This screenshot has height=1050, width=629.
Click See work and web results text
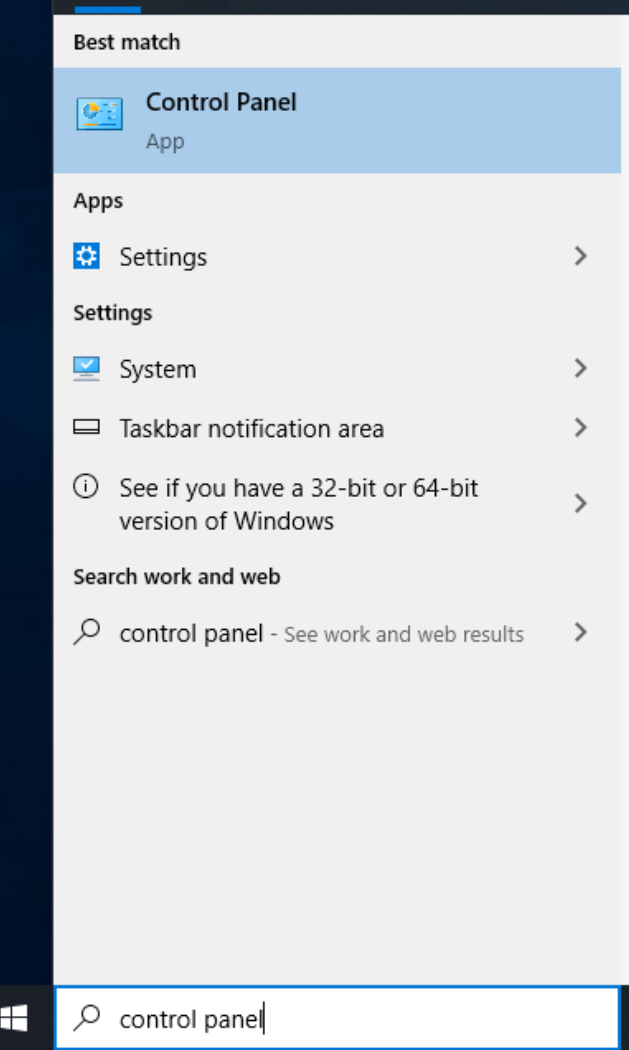pyautogui.click(x=403, y=634)
